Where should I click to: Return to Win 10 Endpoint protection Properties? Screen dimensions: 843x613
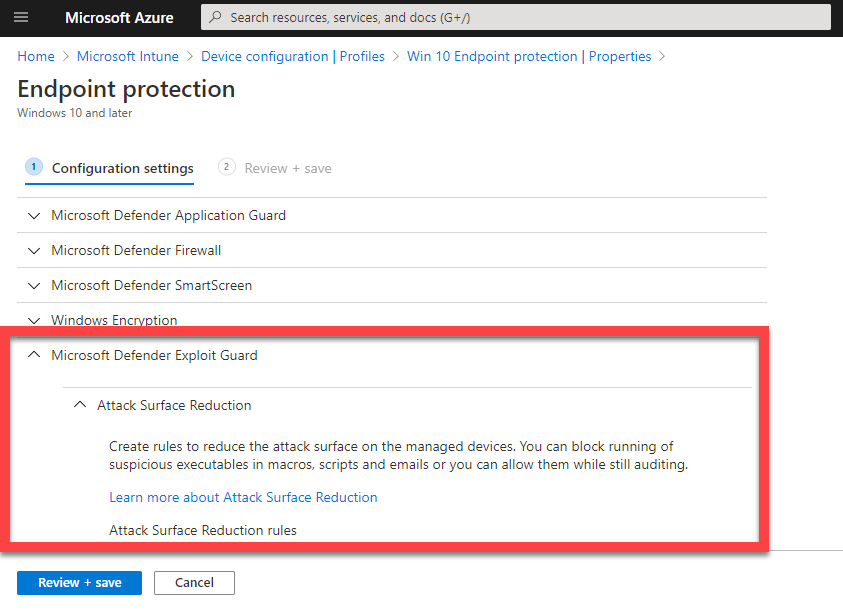529,57
